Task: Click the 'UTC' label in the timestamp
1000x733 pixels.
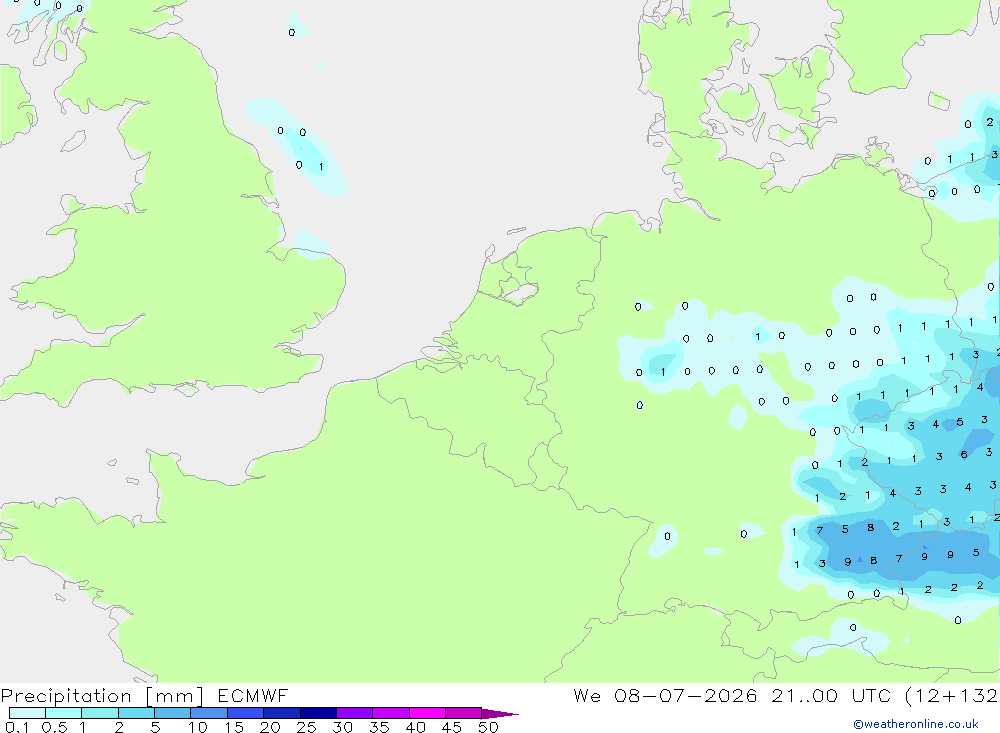Action: 871,695
